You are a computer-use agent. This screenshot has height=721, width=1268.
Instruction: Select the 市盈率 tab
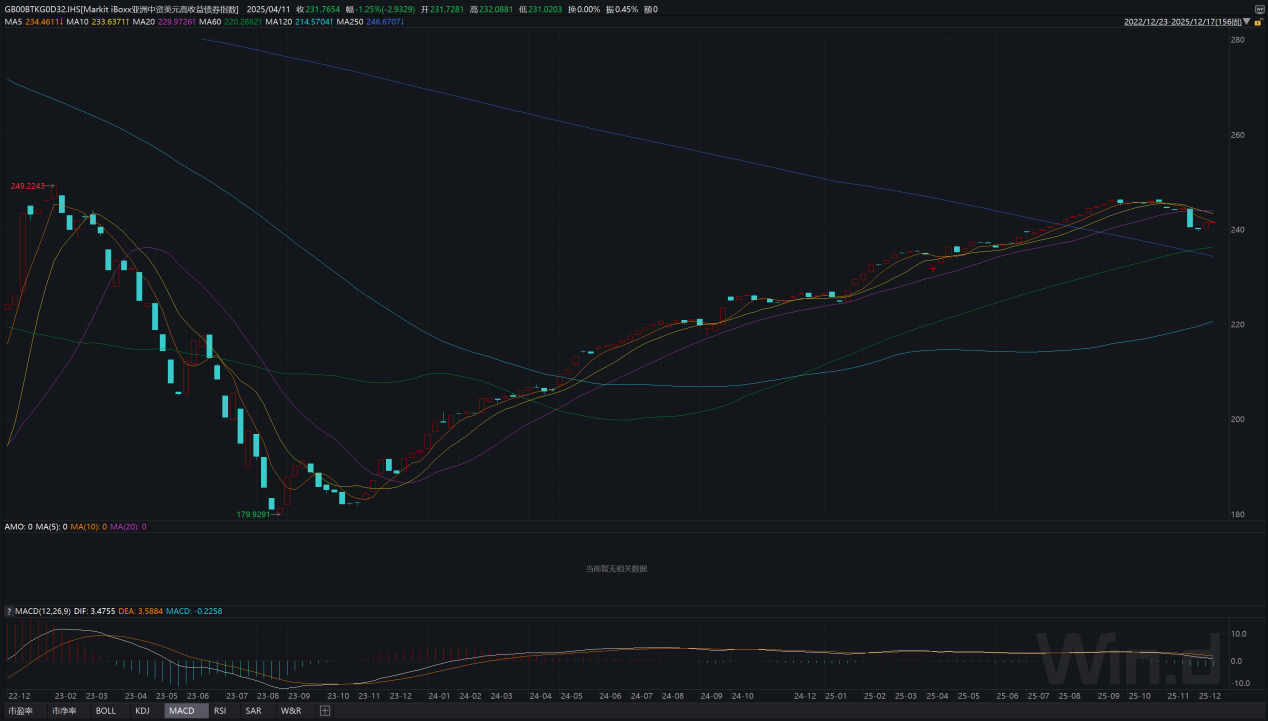(x=21, y=711)
